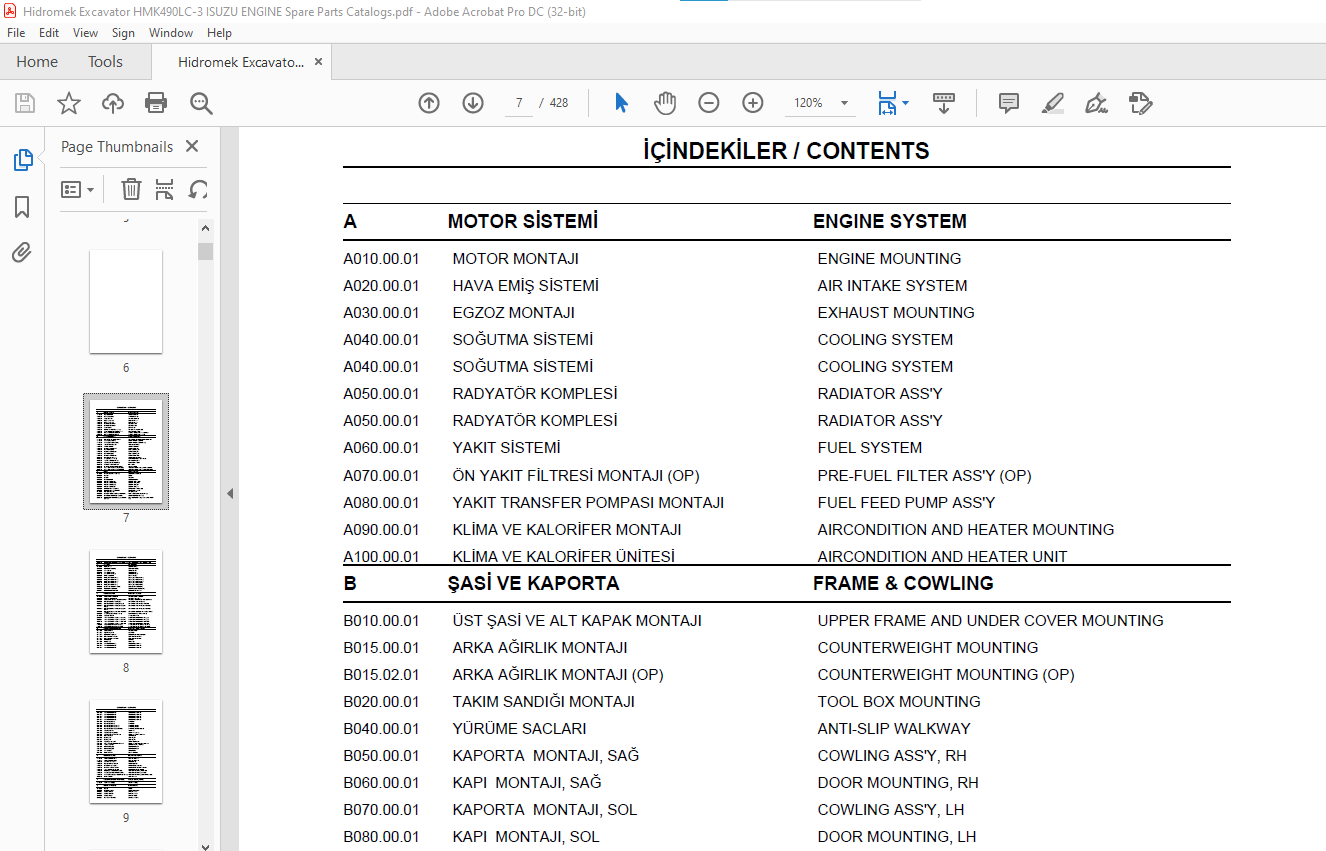This screenshot has height=851, width=1326.
Task: Select the highlight text pen tool
Action: pos(1052,103)
